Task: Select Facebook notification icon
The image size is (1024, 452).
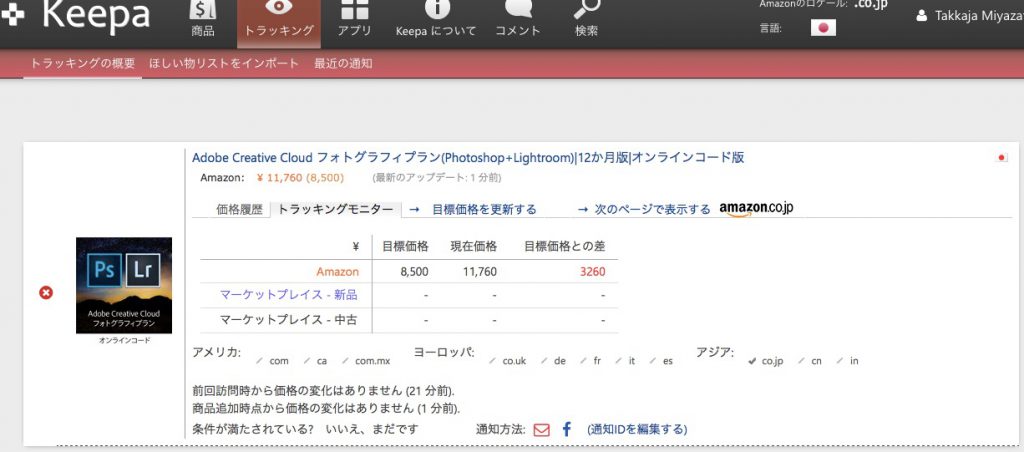Action: [x=566, y=430]
